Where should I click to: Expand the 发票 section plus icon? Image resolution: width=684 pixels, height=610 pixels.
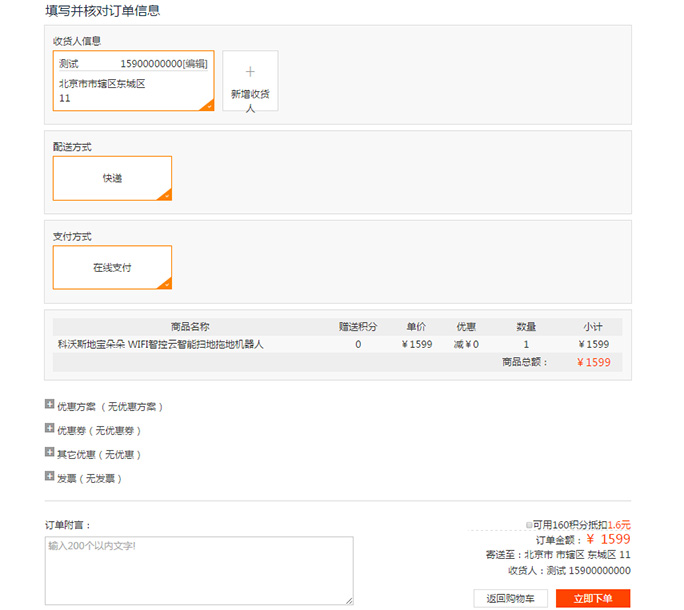[x=49, y=476]
